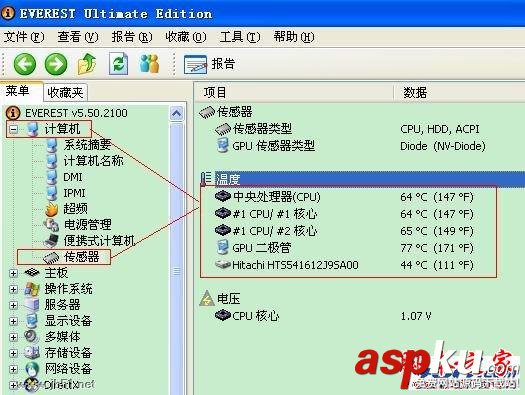525x395 pixels.
Task: Select 传感器 in the left tree
Action: point(82,257)
